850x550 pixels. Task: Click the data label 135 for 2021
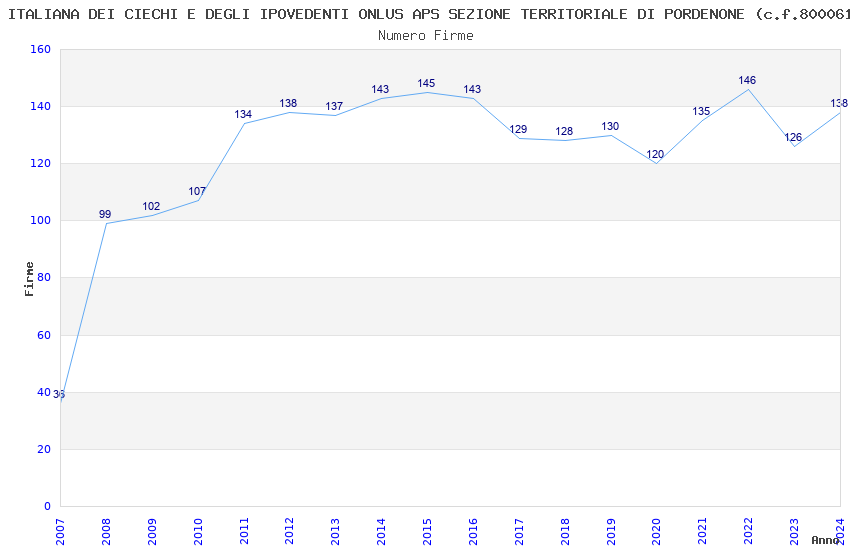(701, 111)
